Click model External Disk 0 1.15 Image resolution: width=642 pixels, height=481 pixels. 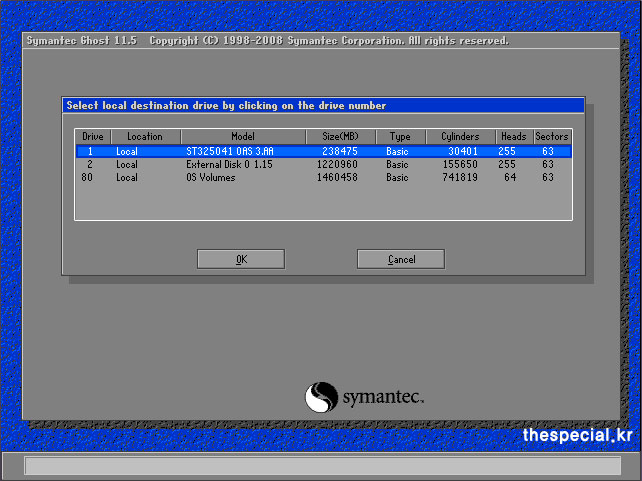click(x=229, y=165)
